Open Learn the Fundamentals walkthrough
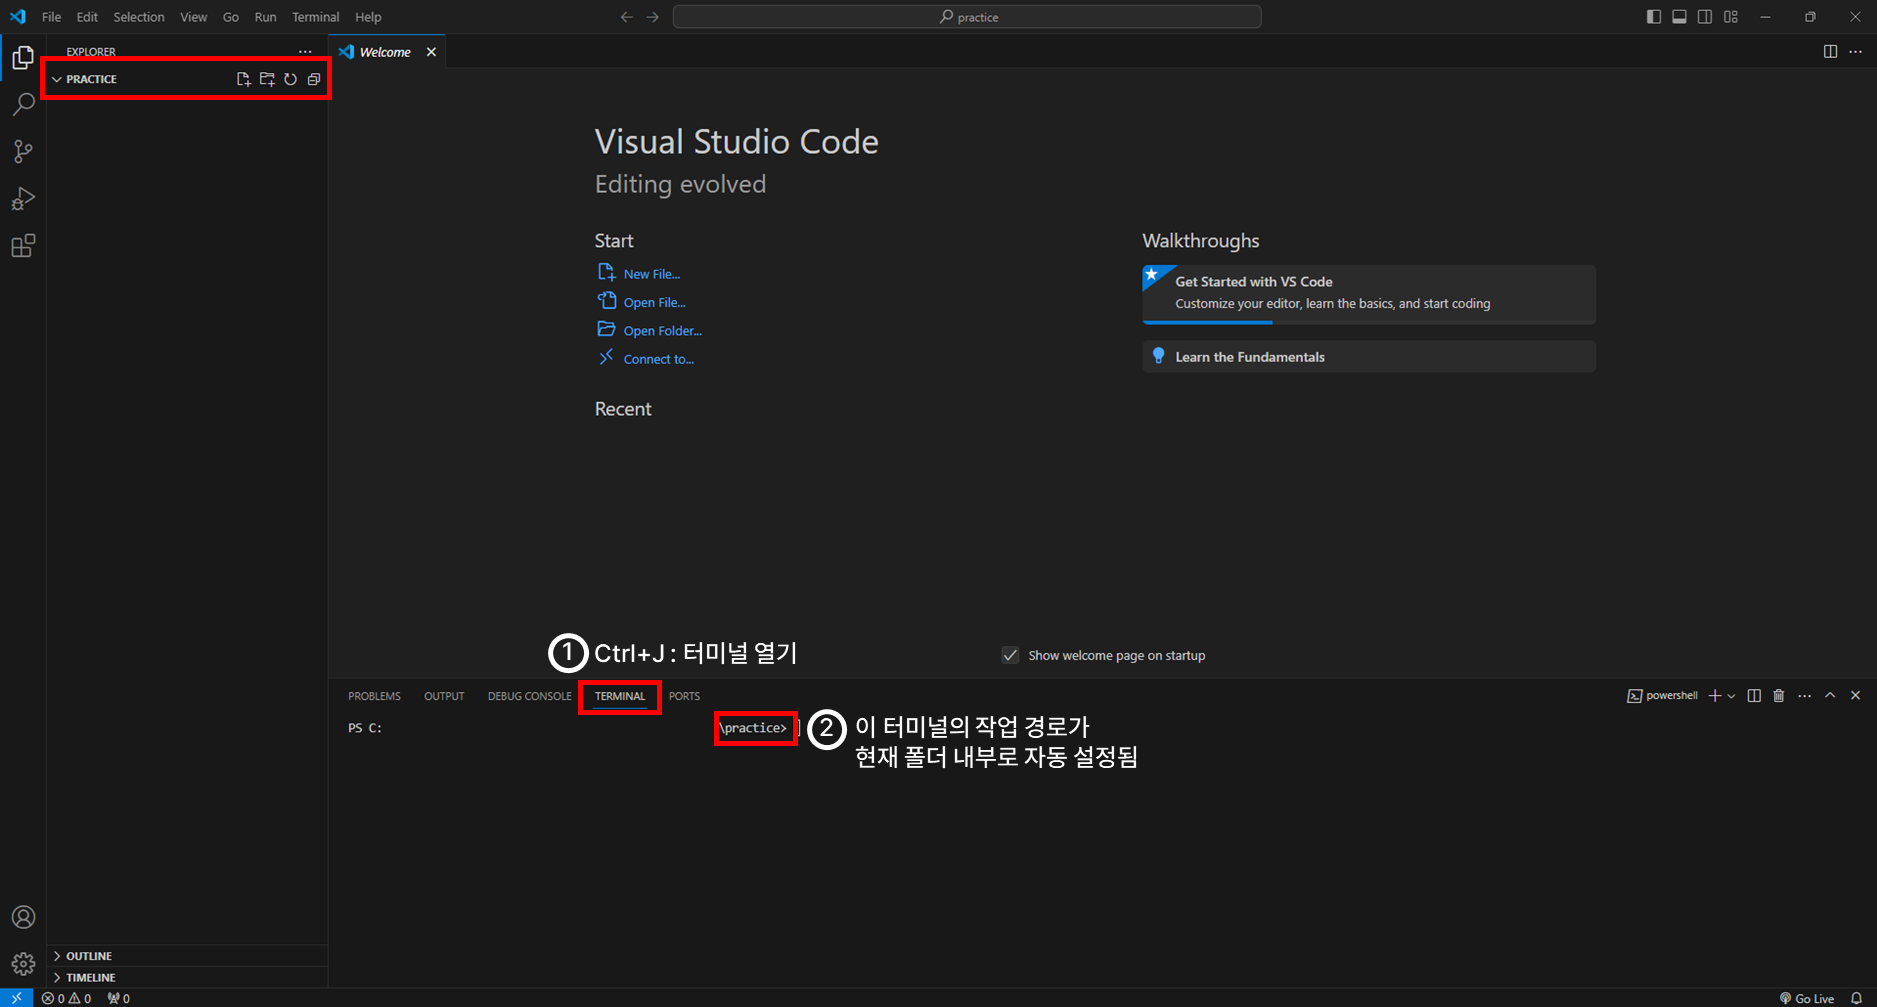The image size is (1877, 1007). coord(1369,357)
